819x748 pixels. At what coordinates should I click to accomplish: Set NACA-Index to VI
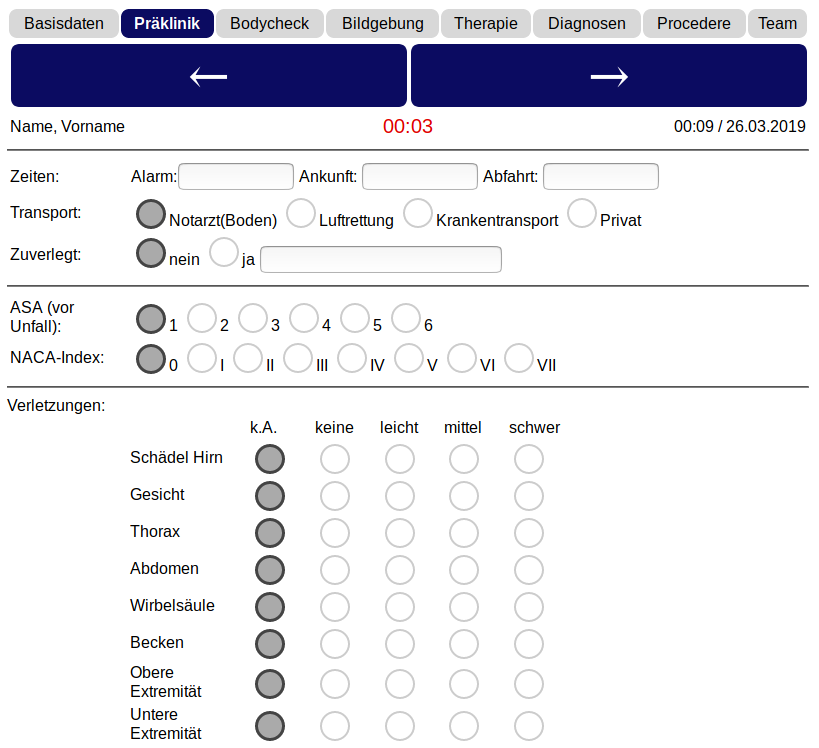[462, 358]
